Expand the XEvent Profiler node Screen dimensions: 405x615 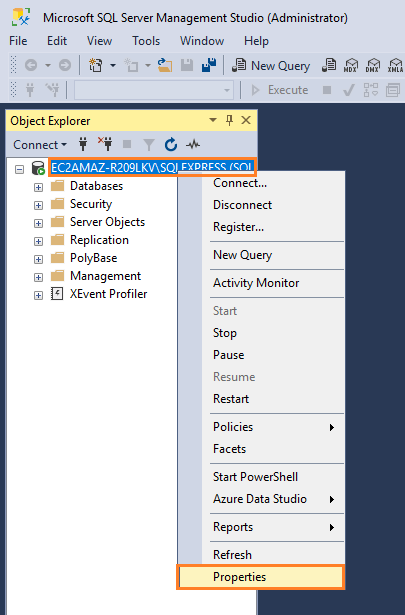point(38,295)
